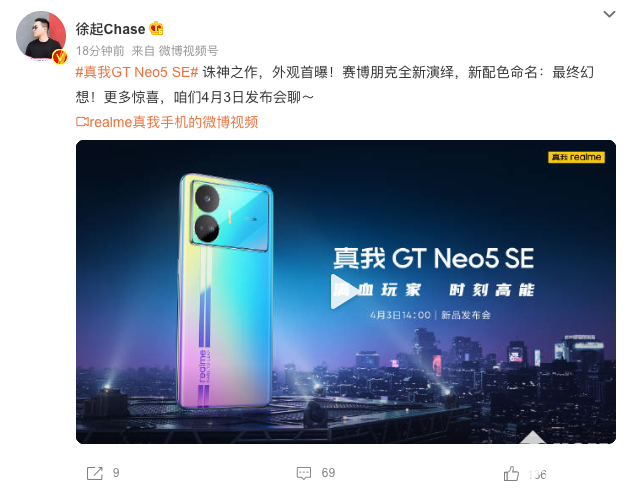Open the 徐起Chase username link
The image size is (631, 492).
(110, 29)
